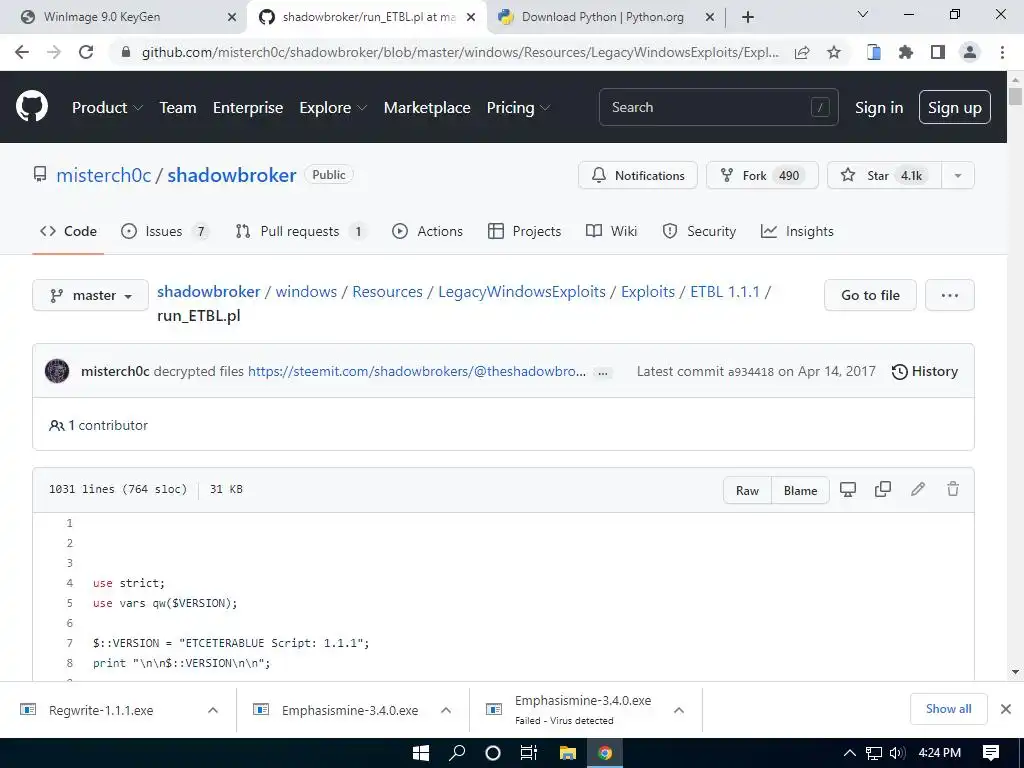Viewport: 1024px width, 768px height.
Task: Click the trash delete file icon
Action: (x=953, y=489)
